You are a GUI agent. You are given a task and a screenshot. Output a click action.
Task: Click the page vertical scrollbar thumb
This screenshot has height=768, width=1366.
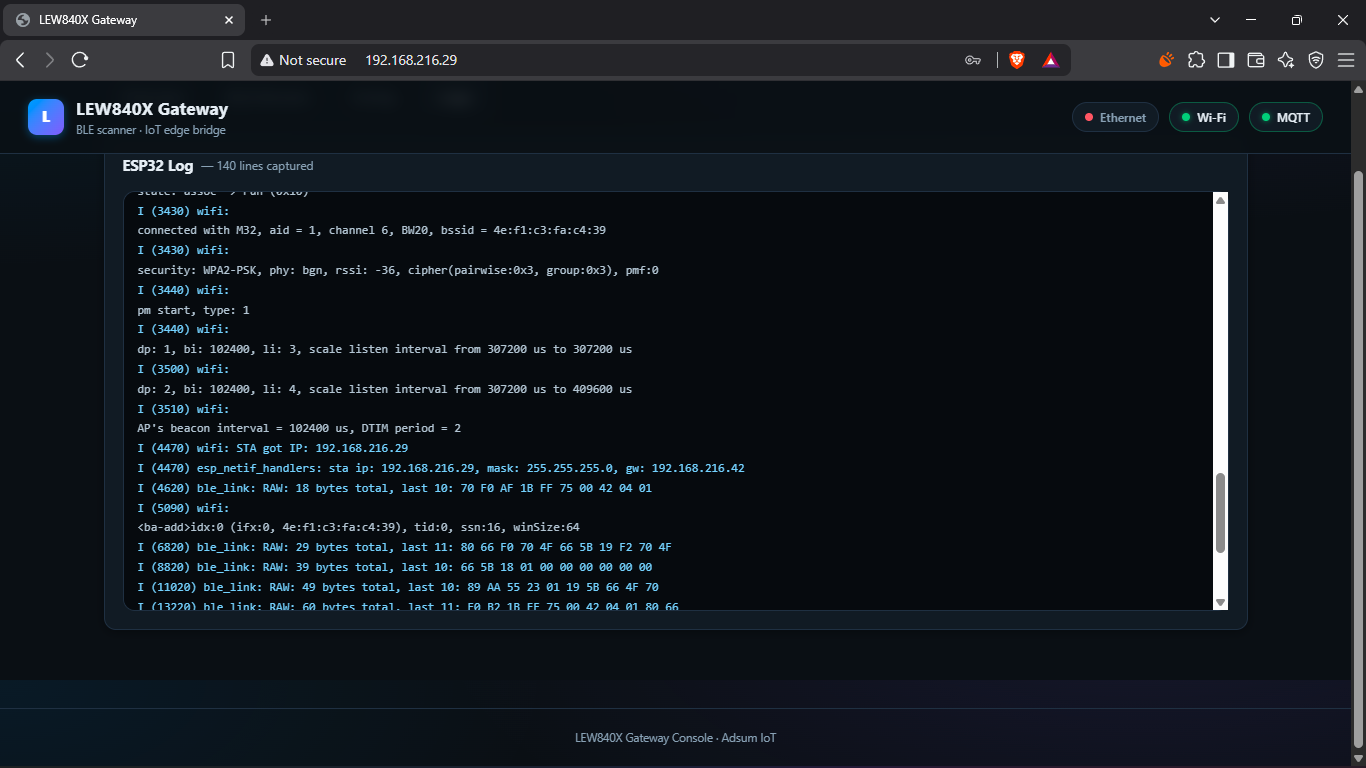pyautogui.click(x=1358, y=459)
